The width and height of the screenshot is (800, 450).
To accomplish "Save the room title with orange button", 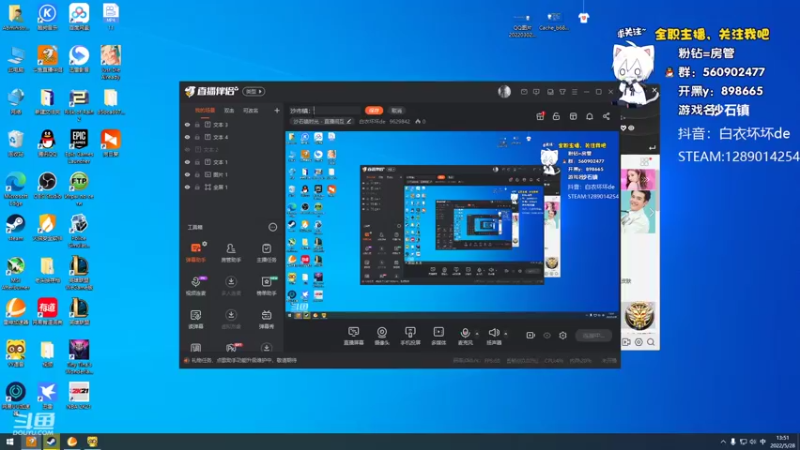I will coord(374,110).
